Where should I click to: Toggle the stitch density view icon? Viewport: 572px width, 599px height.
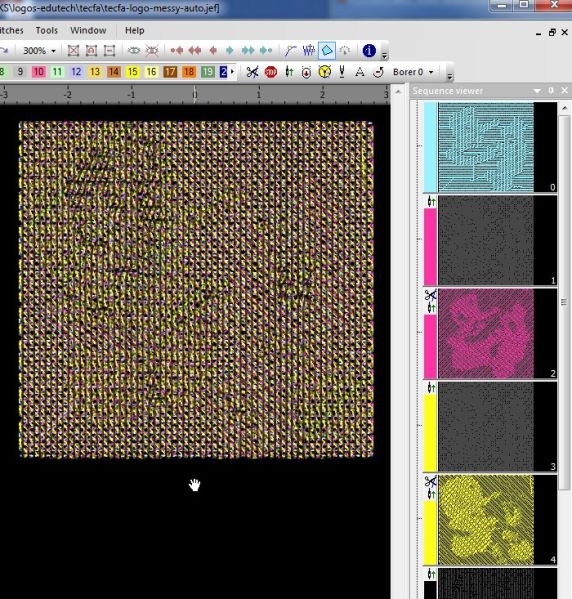(x=308, y=50)
